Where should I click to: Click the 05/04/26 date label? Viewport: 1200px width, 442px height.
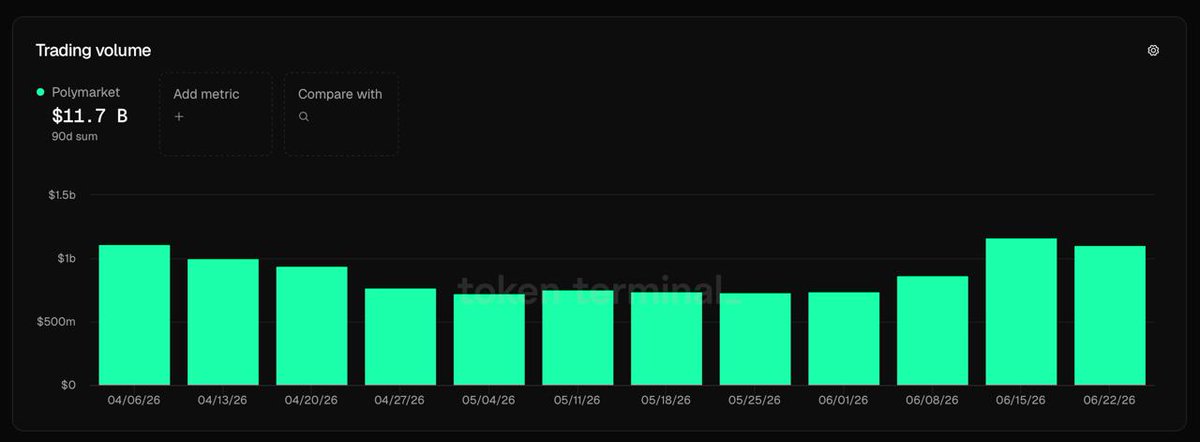click(489, 400)
